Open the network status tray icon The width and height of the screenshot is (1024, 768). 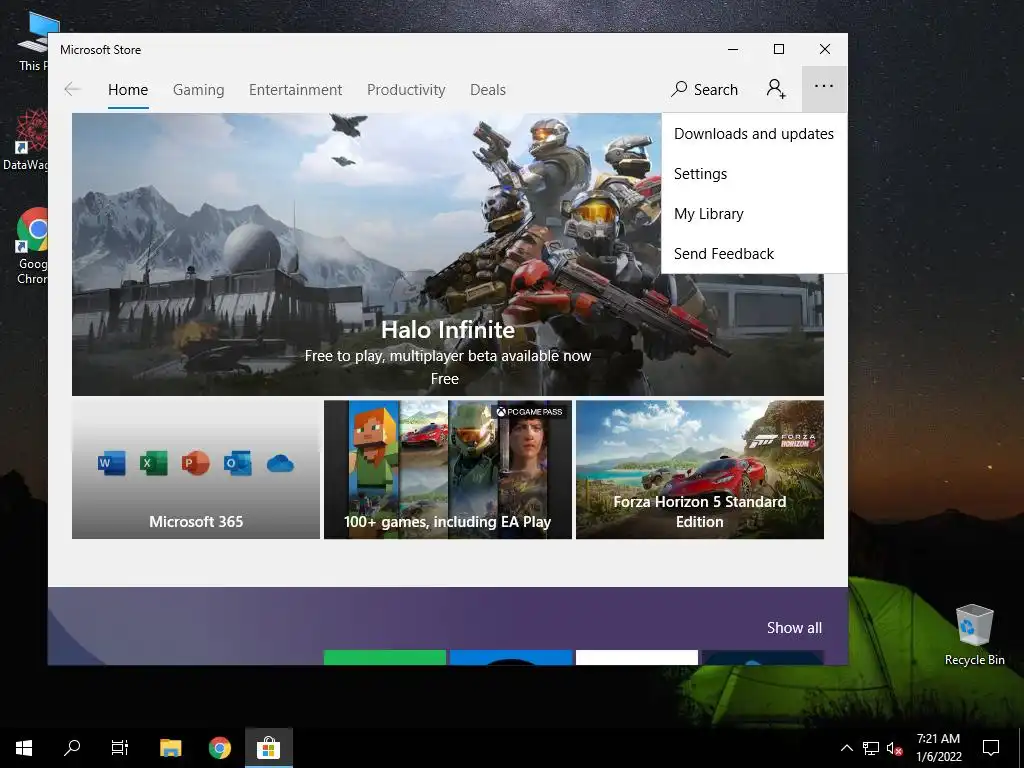click(871, 748)
